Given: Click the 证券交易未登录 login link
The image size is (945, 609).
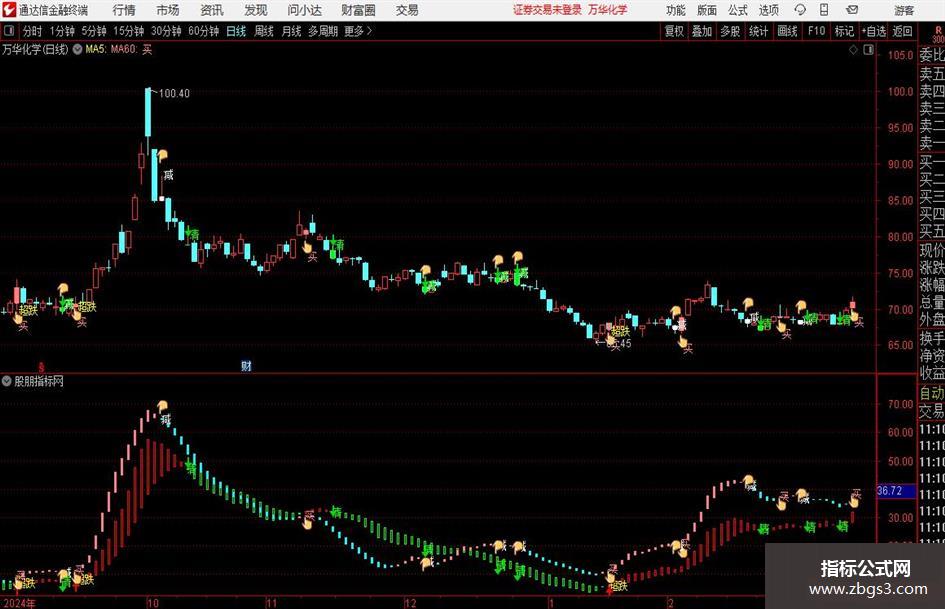Looking at the screenshot, I should 547,10.
